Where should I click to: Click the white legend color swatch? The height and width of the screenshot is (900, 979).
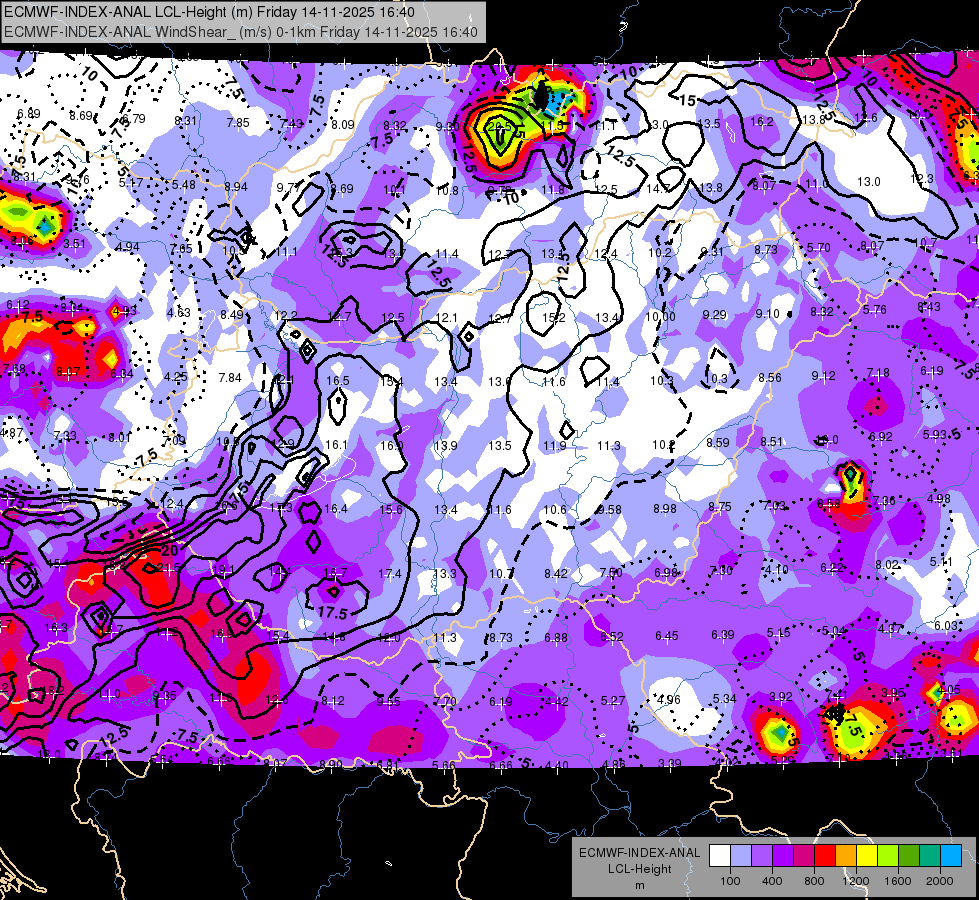point(720,856)
